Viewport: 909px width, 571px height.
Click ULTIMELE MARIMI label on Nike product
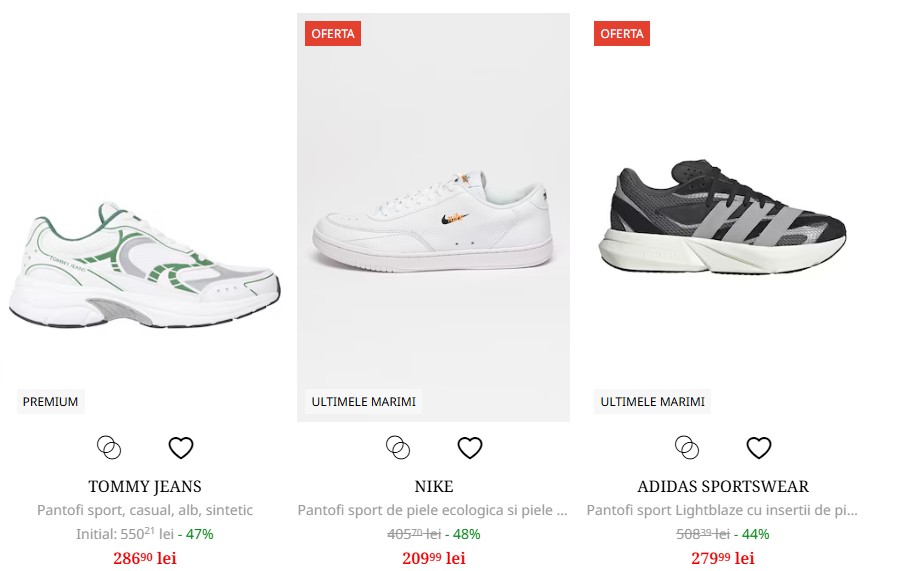pyautogui.click(x=364, y=402)
